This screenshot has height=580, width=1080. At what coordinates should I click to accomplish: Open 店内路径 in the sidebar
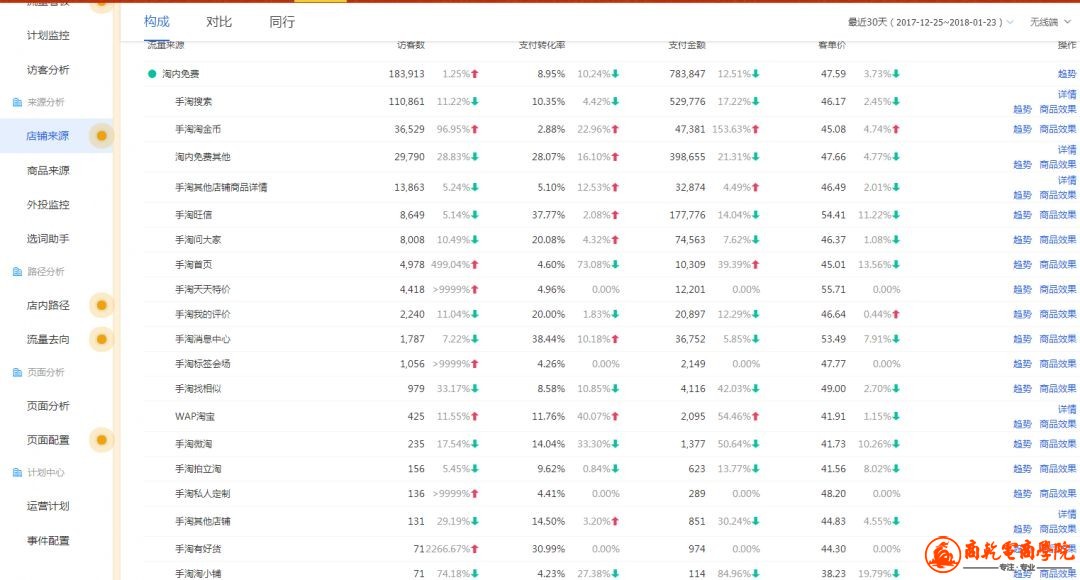tap(48, 305)
